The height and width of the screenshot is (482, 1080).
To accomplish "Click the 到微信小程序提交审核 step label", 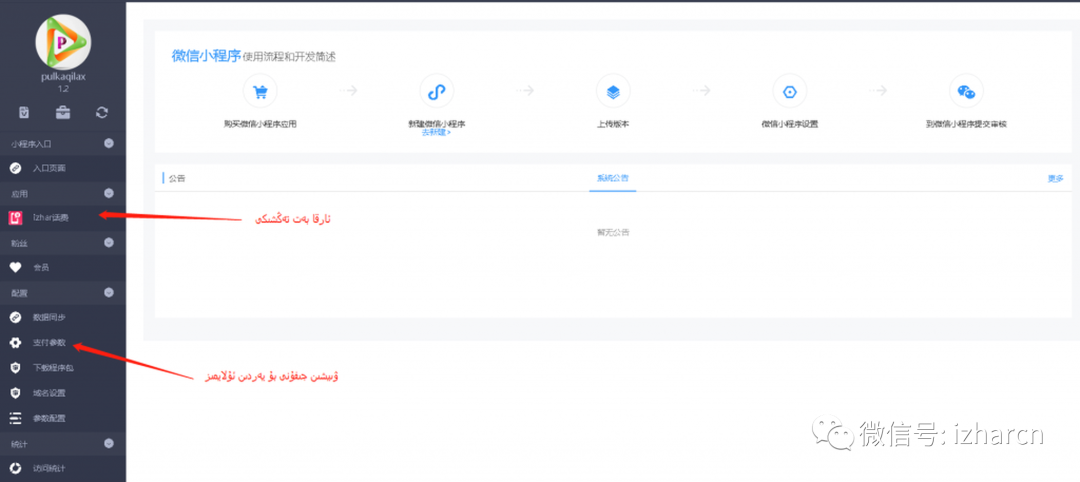I will (966, 125).
